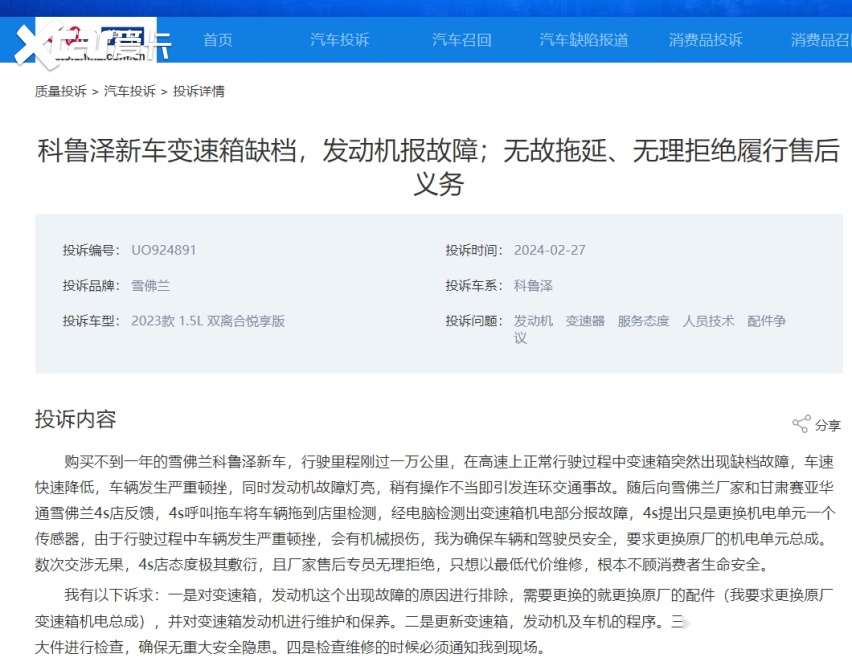Open 汽车缺陷报道 in the top menu
The image size is (852, 666).
pyautogui.click(x=584, y=40)
